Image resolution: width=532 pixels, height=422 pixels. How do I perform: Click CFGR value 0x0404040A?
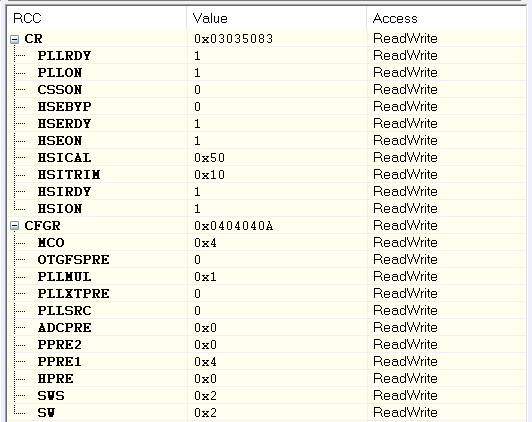click(233, 226)
